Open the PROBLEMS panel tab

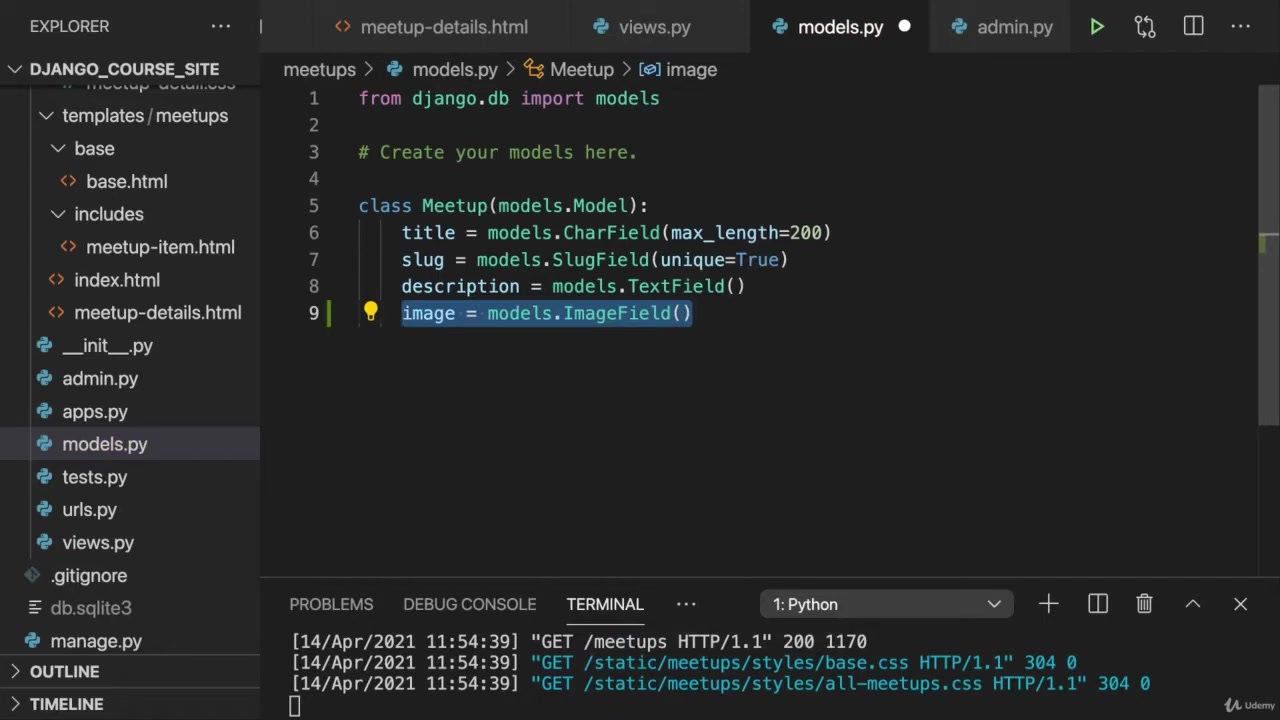coord(331,604)
